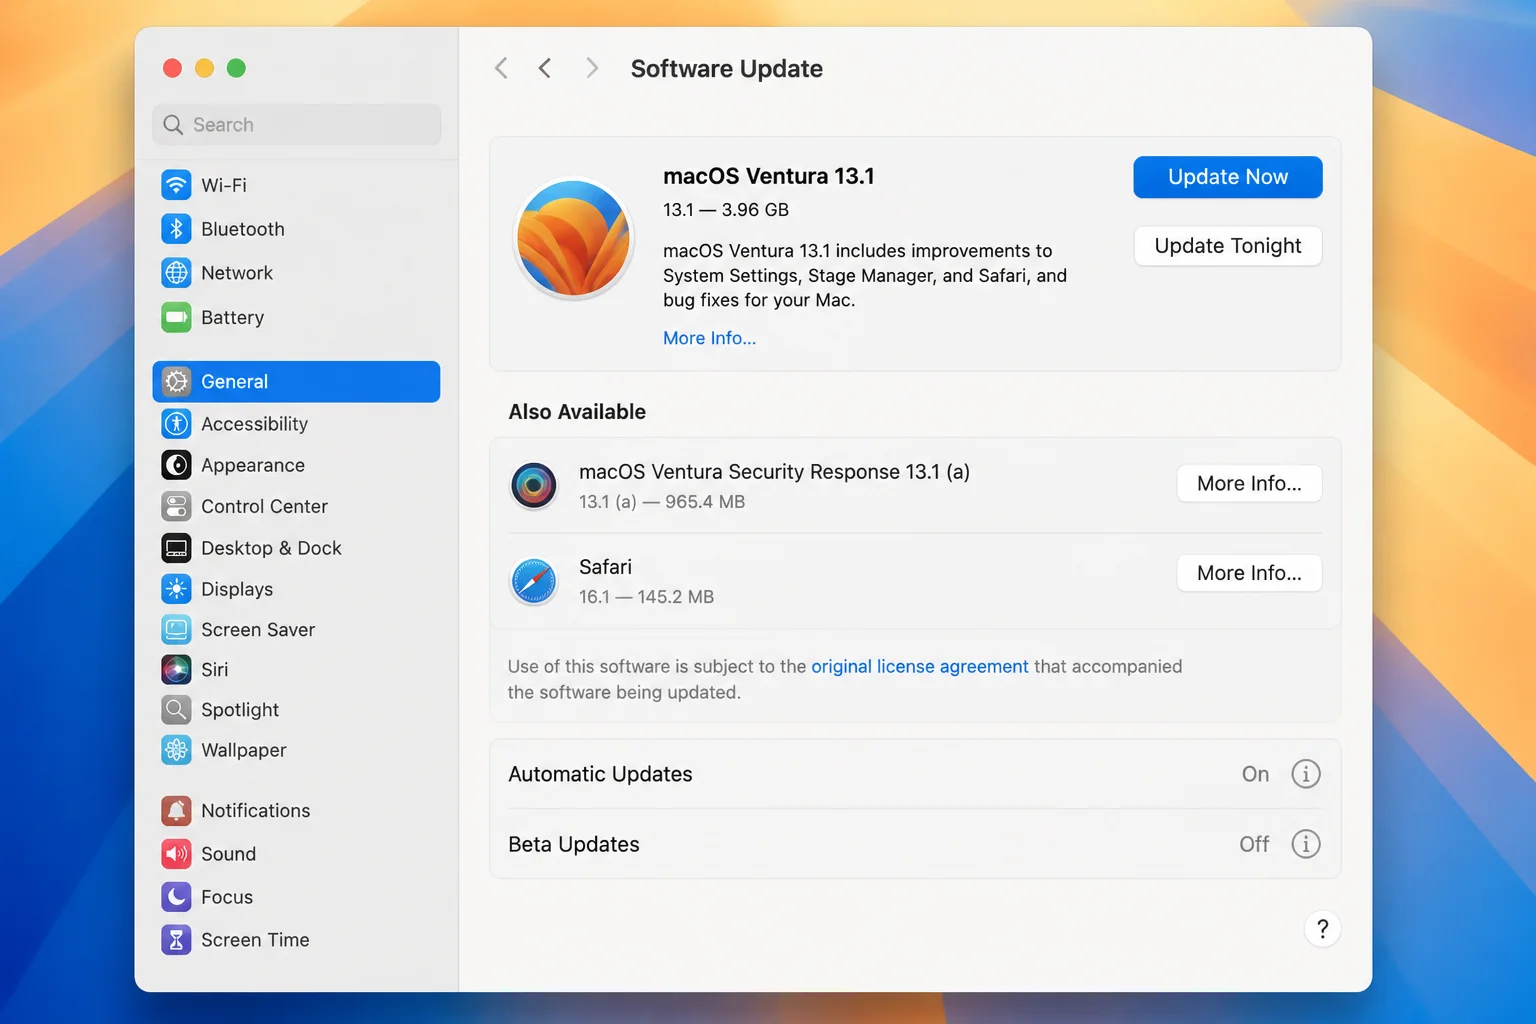Image resolution: width=1536 pixels, height=1024 pixels.
Task: Open the help question mark button
Action: [1322, 929]
